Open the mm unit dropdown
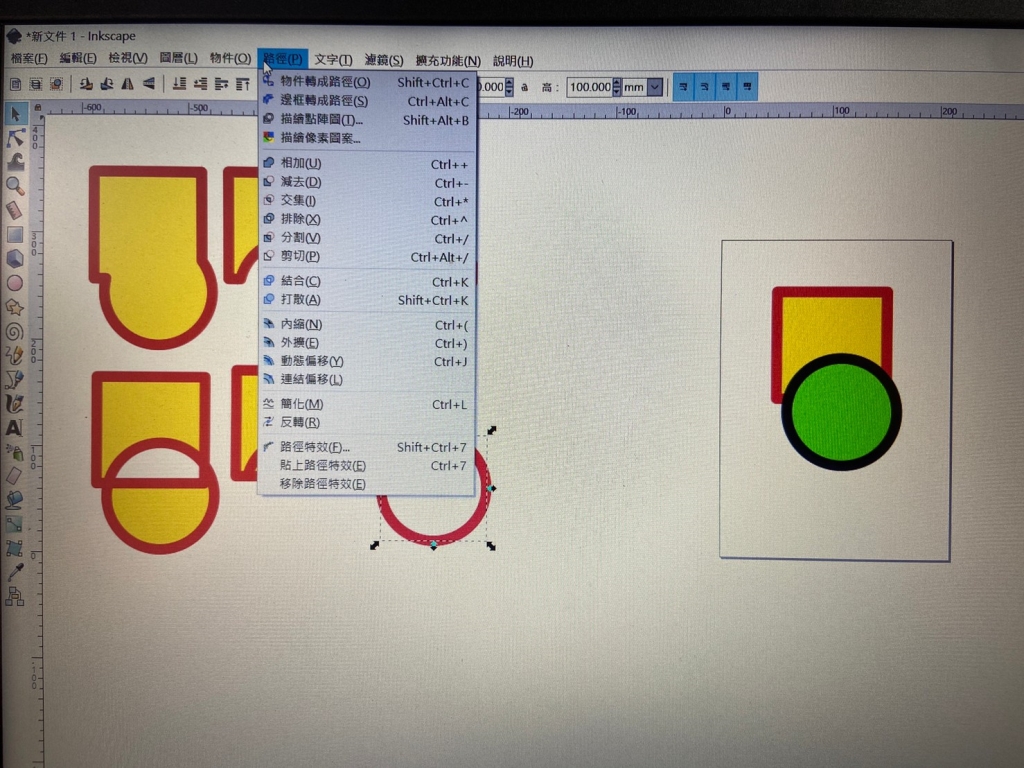 [x=655, y=87]
